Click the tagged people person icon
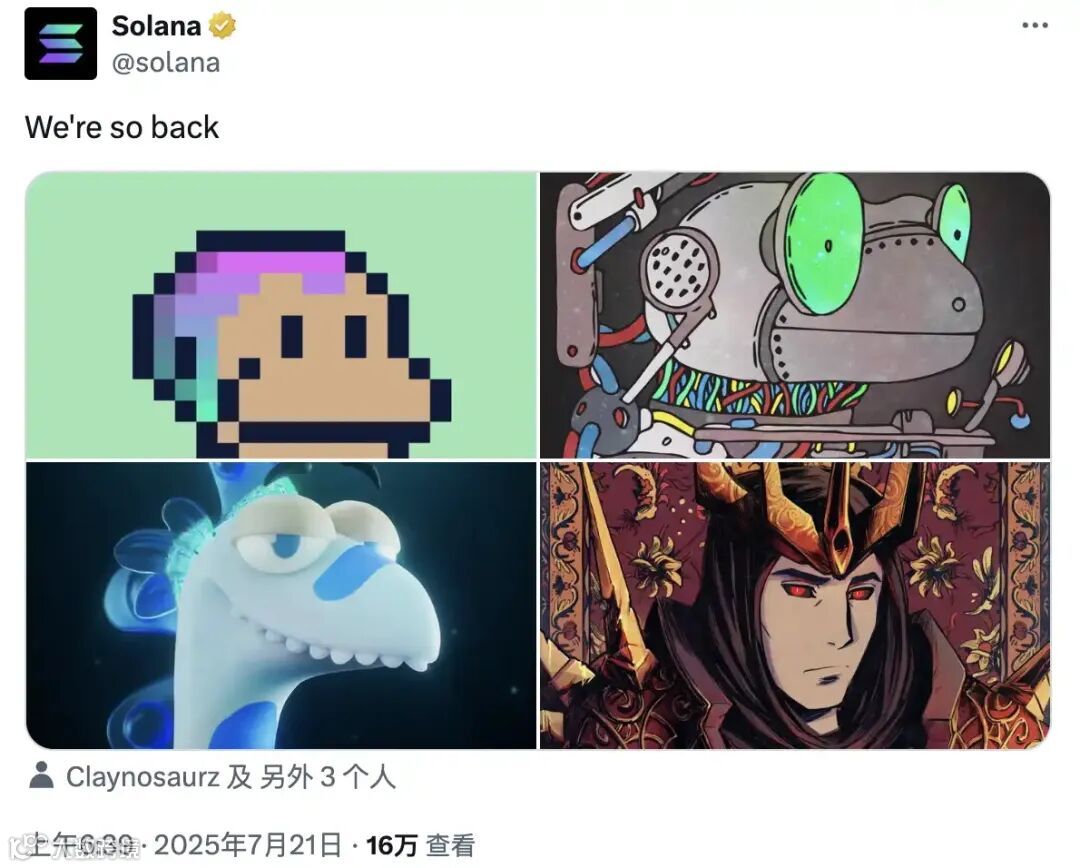This screenshot has width=1080, height=868. (x=41, y=776)
